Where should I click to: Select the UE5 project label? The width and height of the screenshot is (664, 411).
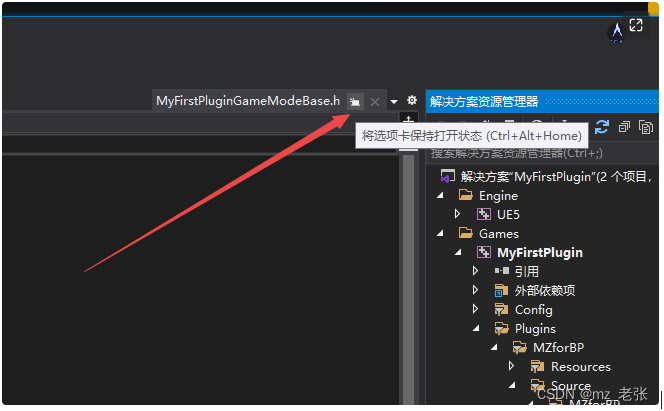(508, 215)
